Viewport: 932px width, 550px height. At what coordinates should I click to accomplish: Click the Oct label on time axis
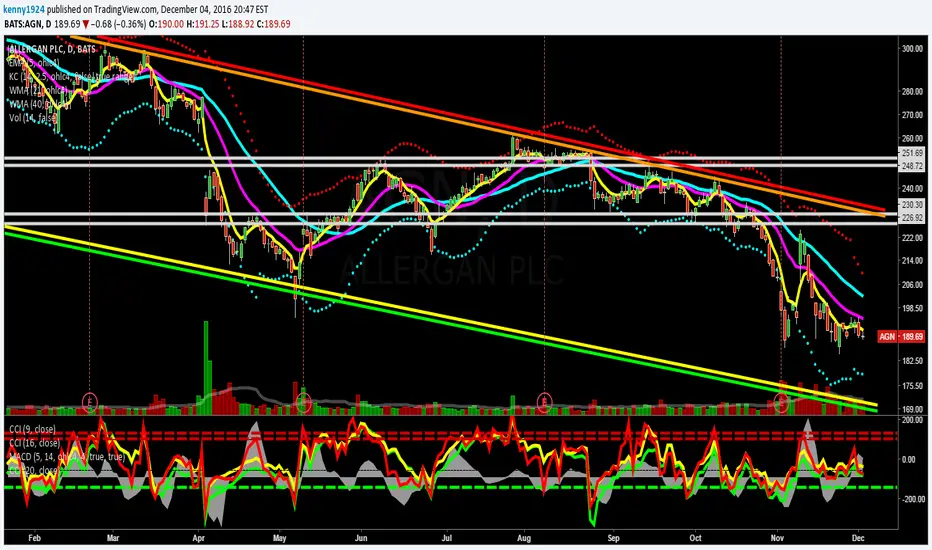[x=695, y=538]
